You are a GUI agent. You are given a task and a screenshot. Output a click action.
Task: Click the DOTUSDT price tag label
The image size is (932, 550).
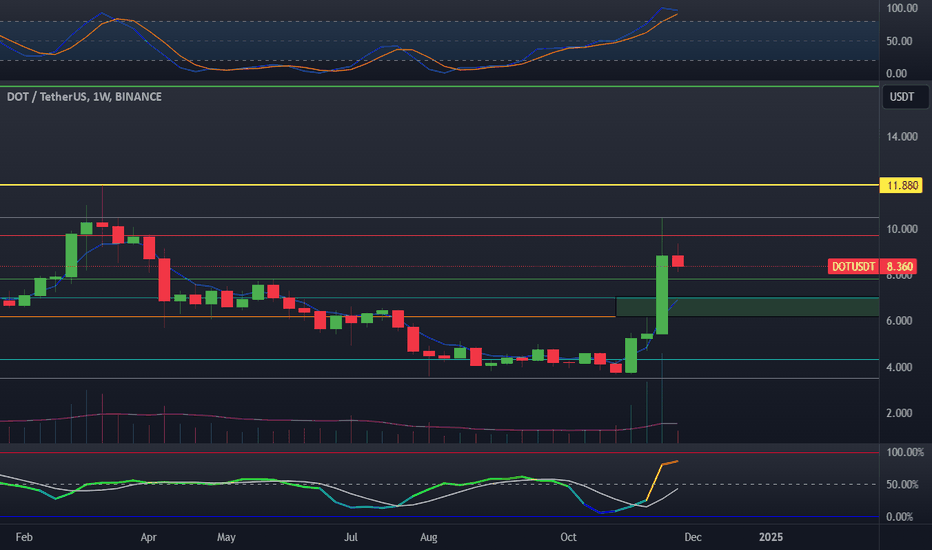point(852,266)
